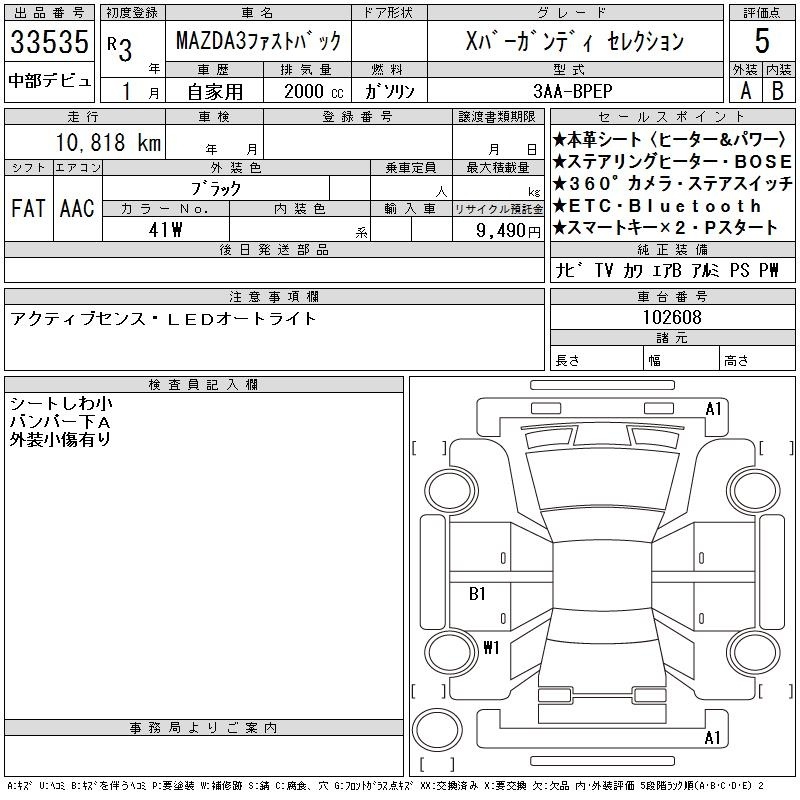Click the car name MAZDA3ファストバック

(259, 42)
